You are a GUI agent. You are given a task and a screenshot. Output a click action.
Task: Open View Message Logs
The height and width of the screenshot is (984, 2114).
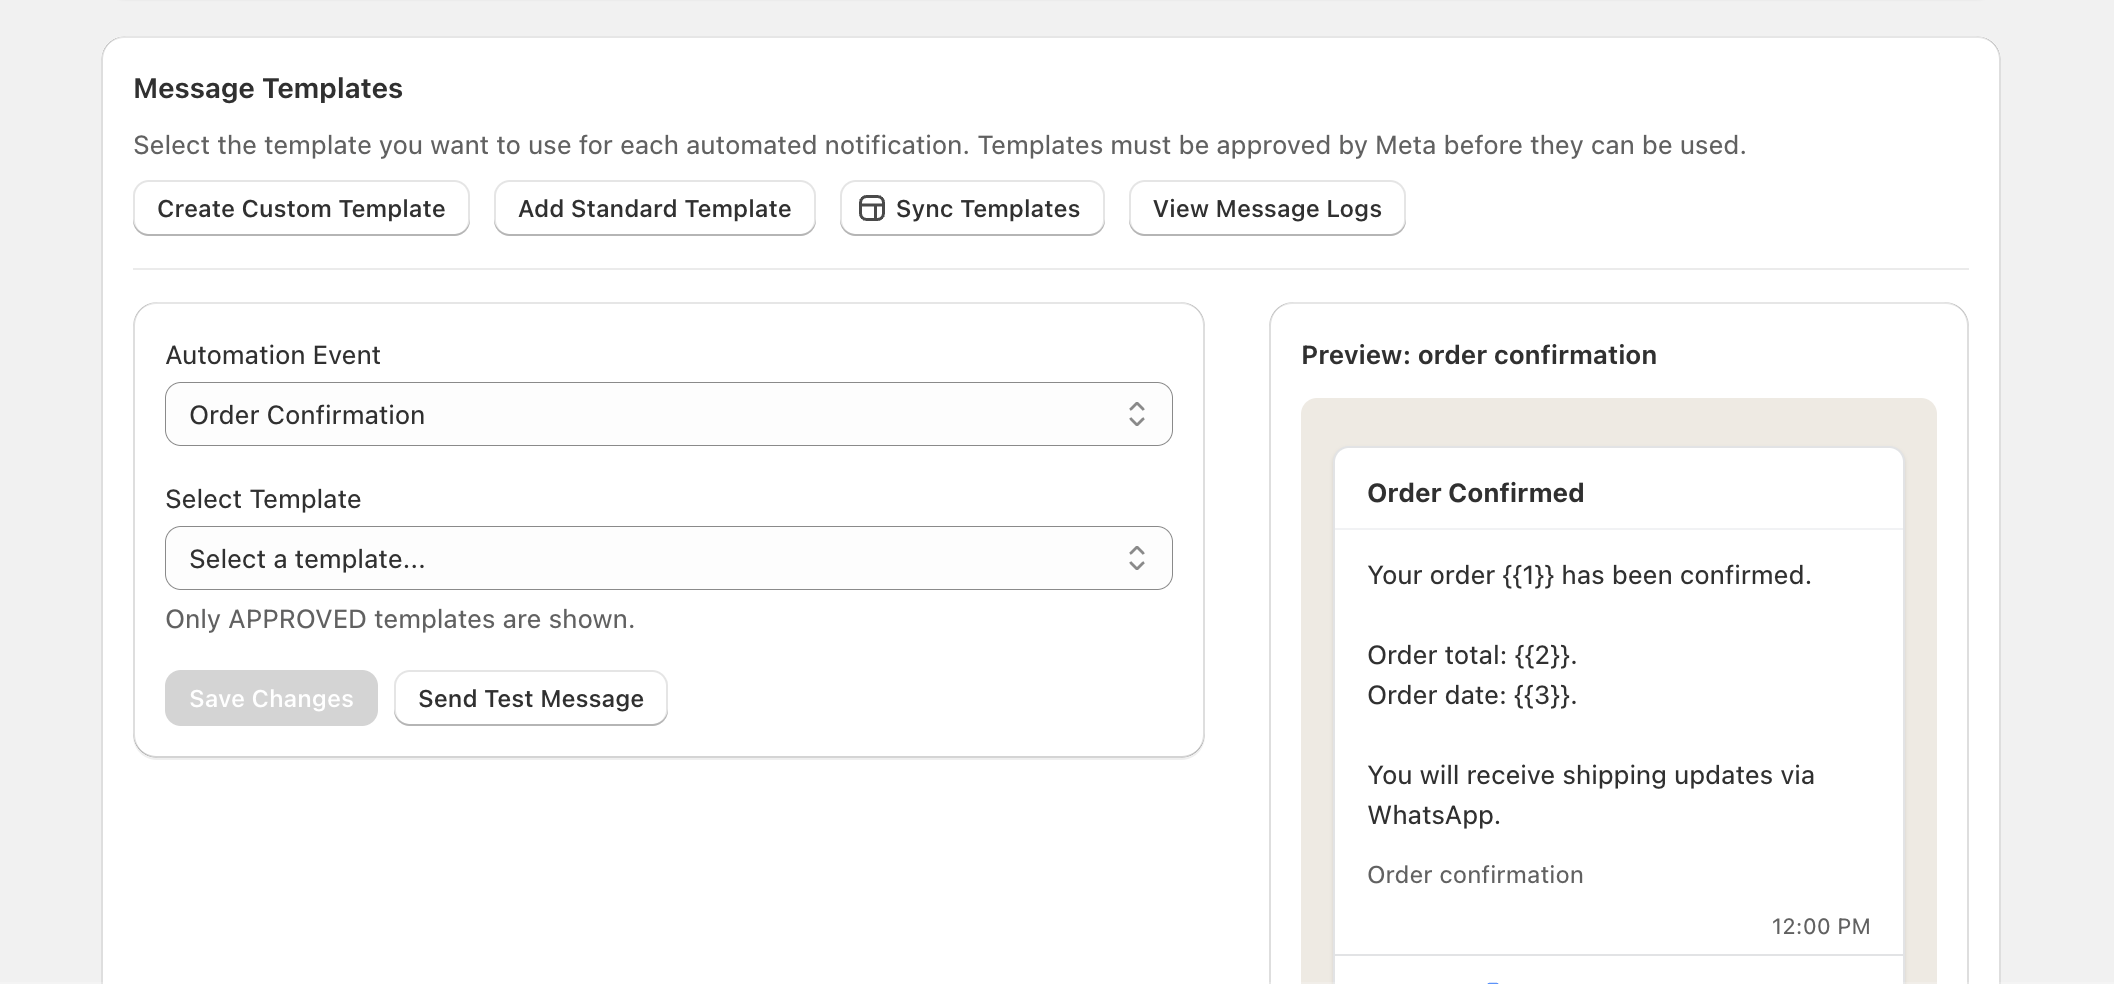[x=1266, y=208]
